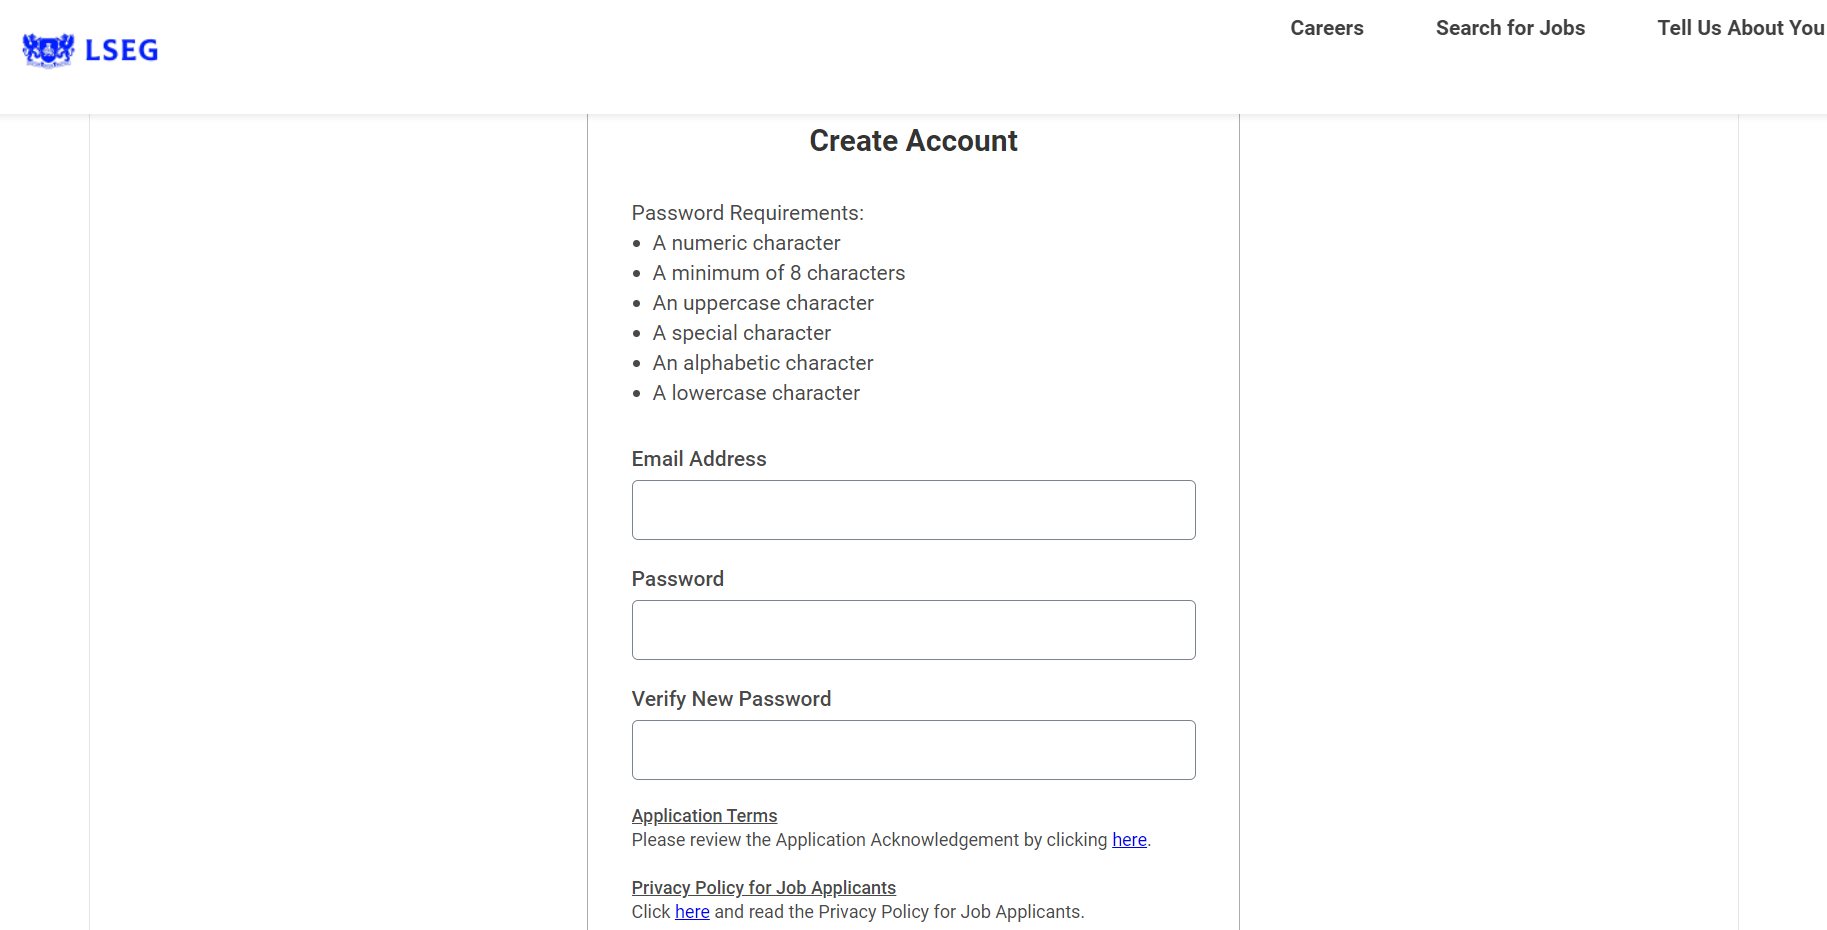Follow the Privacy Policy here link
Viewport: 1827px width, 930px height.
(692, 912)
